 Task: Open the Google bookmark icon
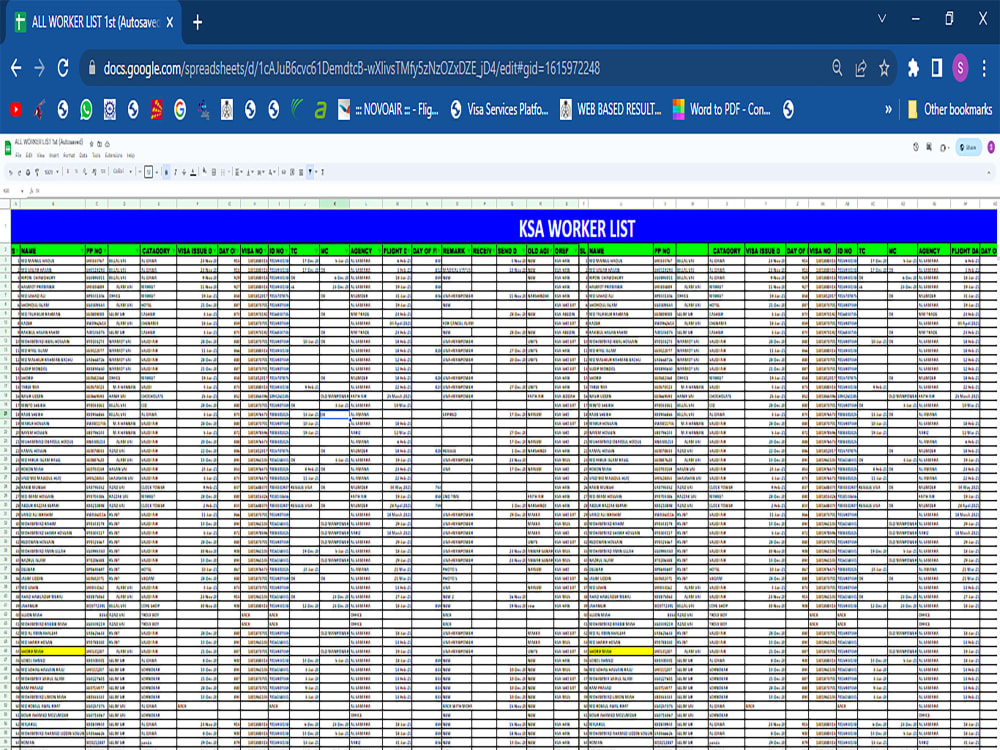[180, 110]
